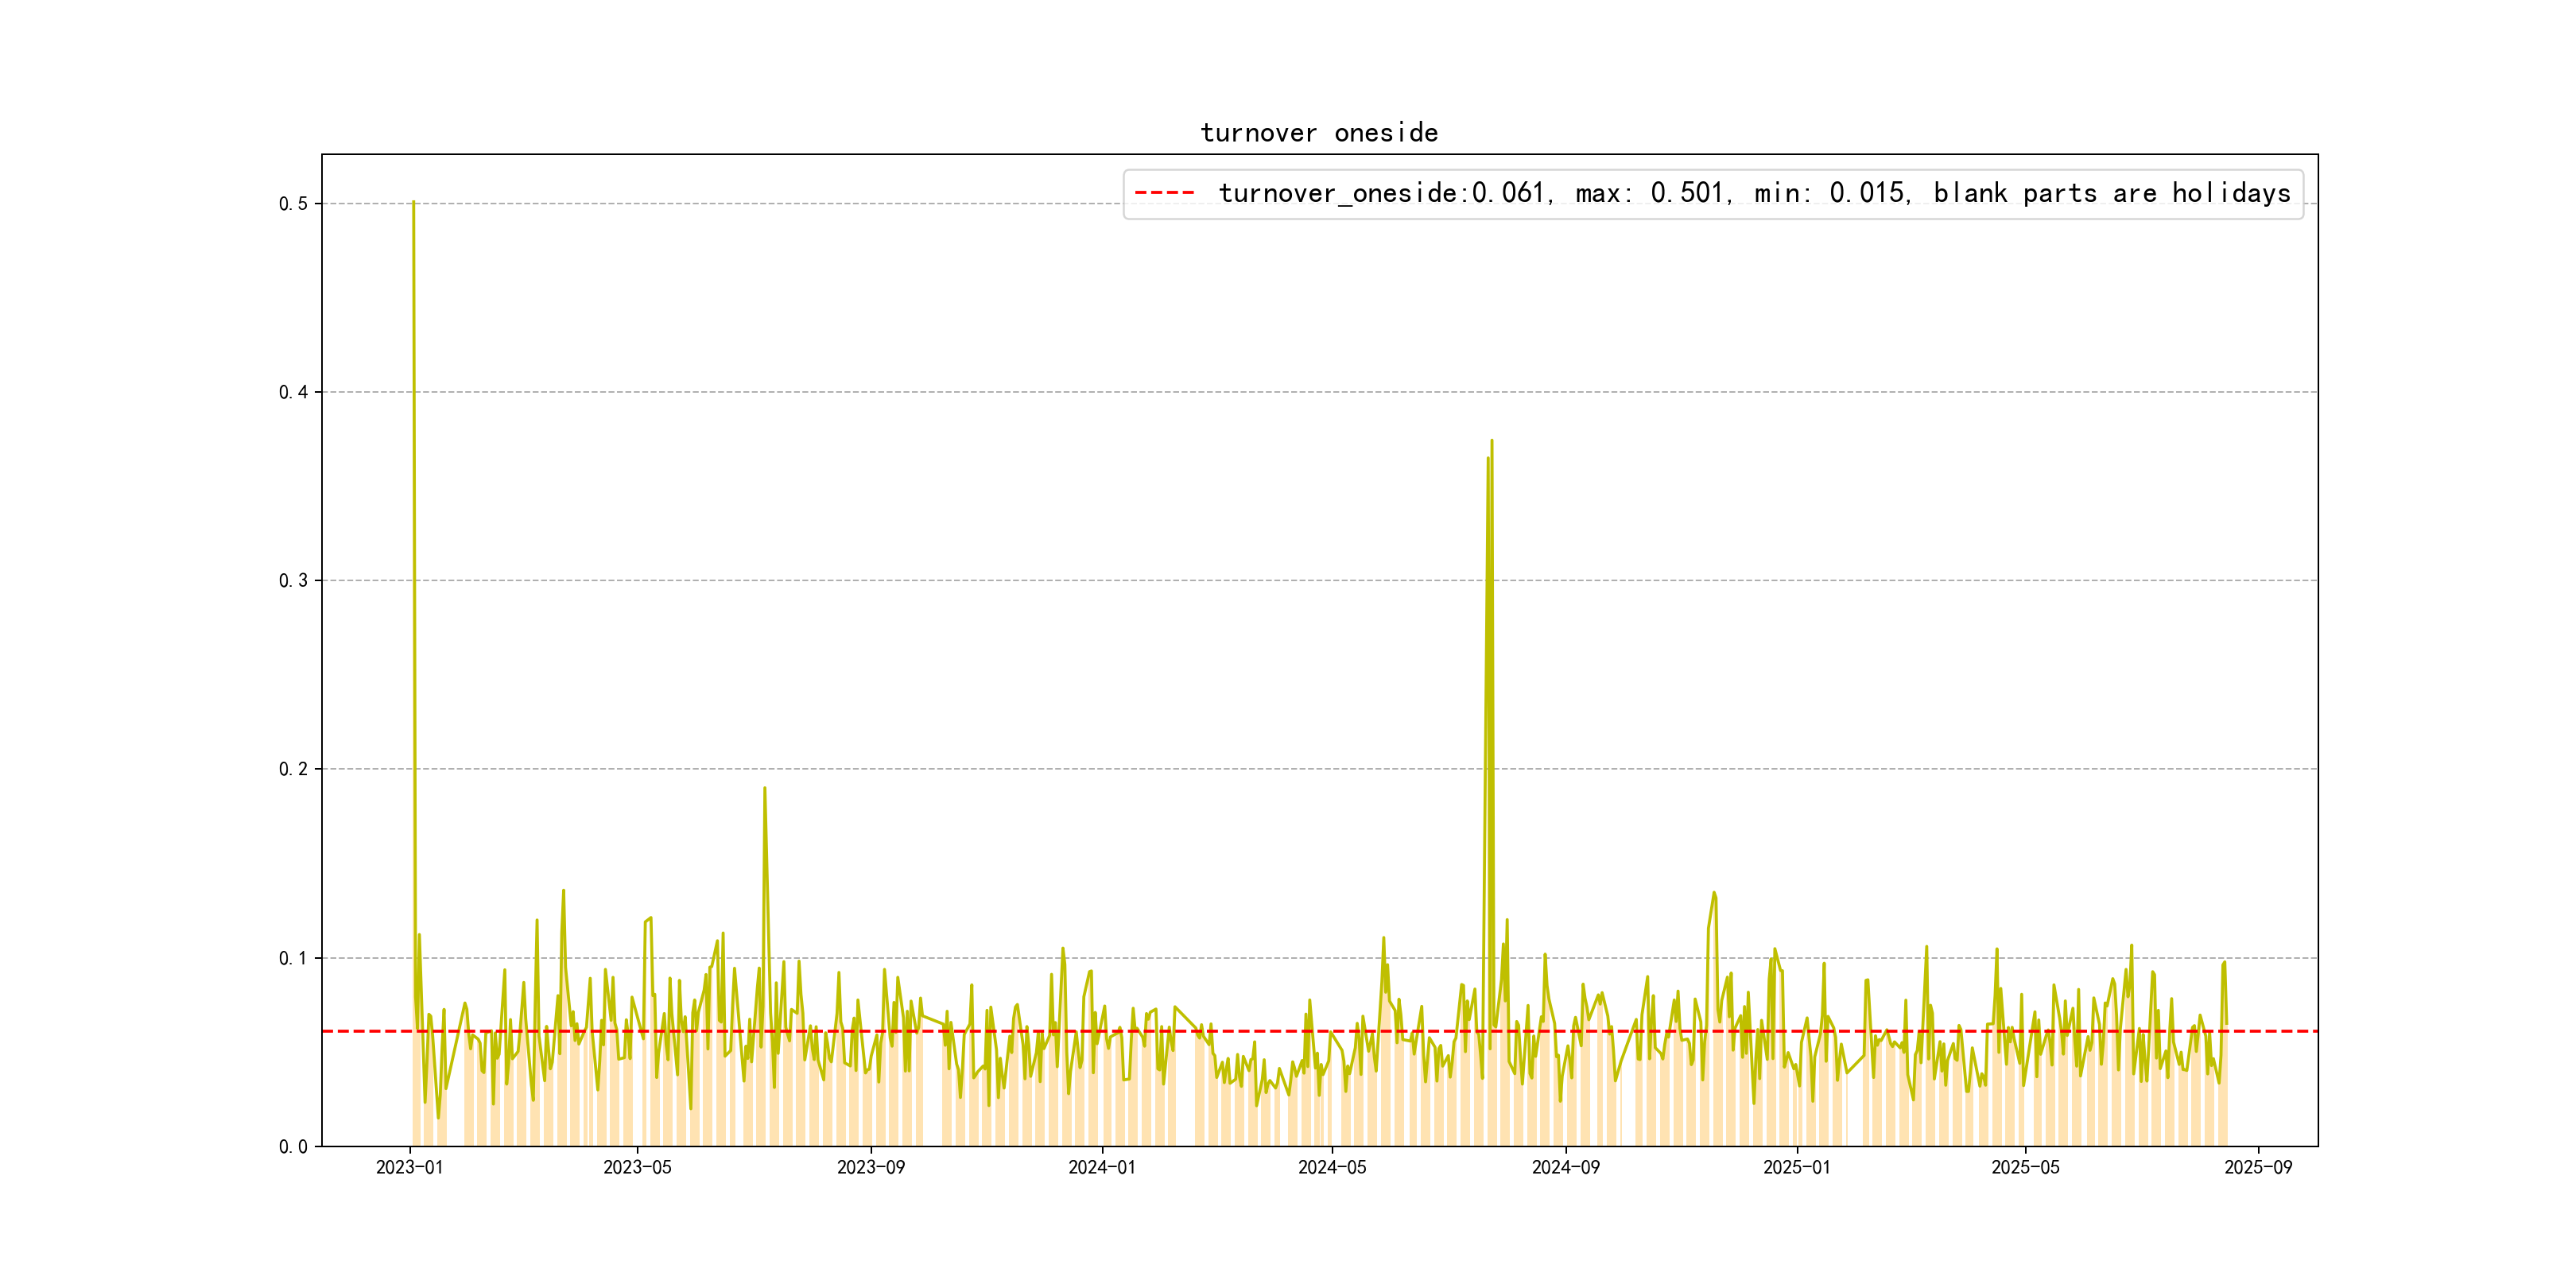Click the 2025-05 x-axis date label

coord(2025,1168)
